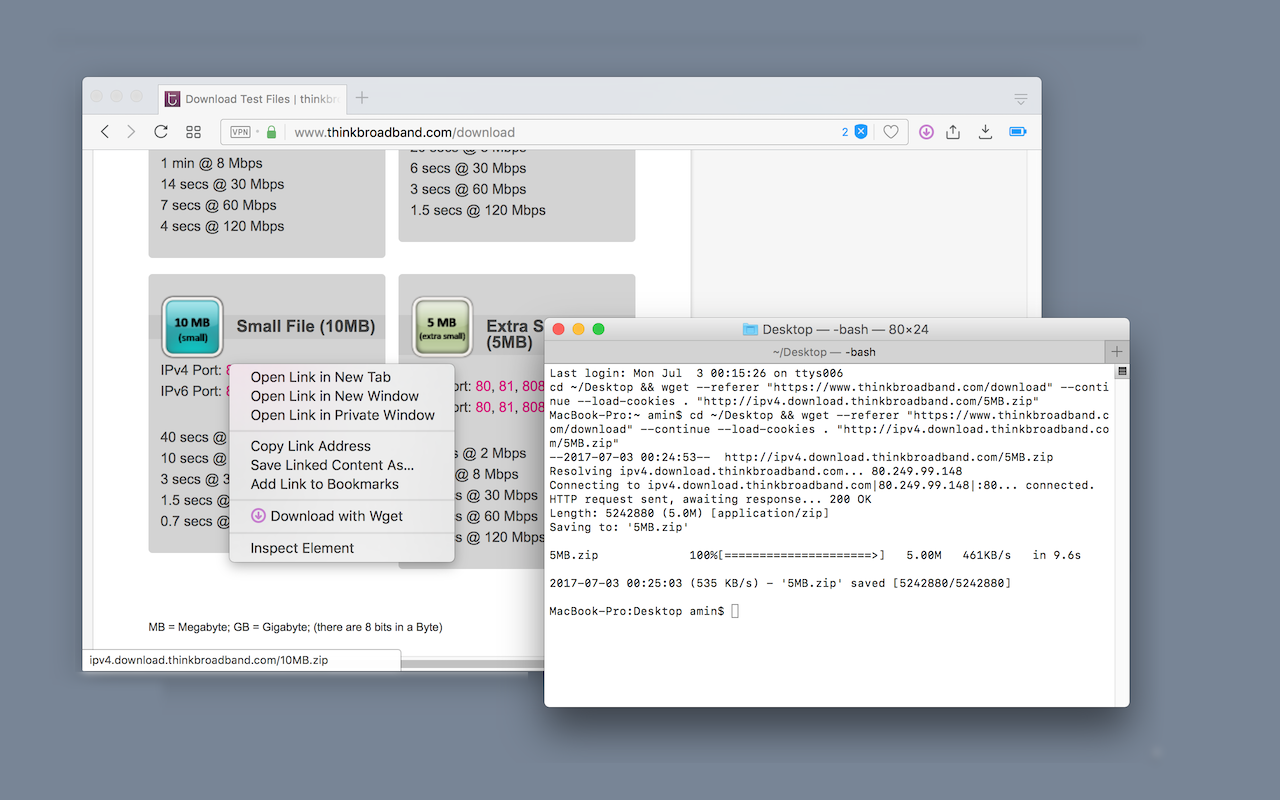Screen dimensions: 1280x800
Task: Open the tab menu icon beside tab strip
Action: [x=1021, y=99]
